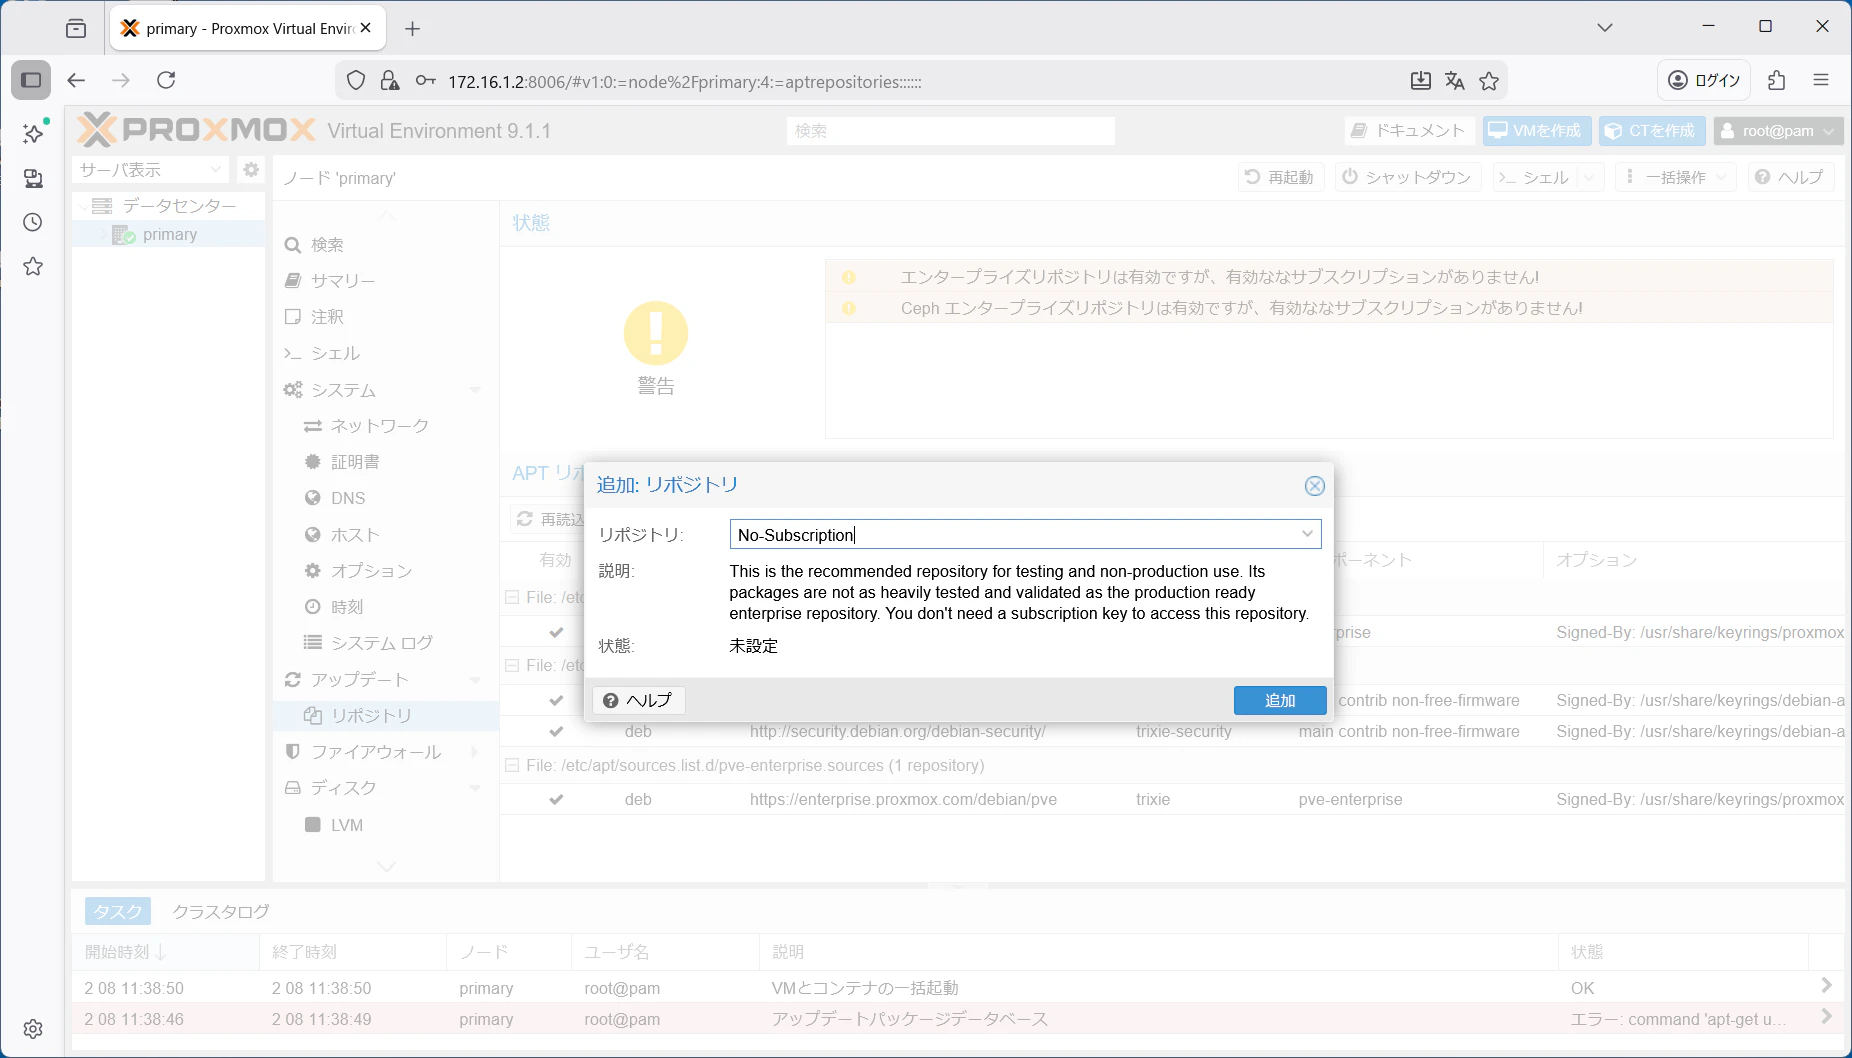Open the サーバ表示 view selector

(151, 170)
